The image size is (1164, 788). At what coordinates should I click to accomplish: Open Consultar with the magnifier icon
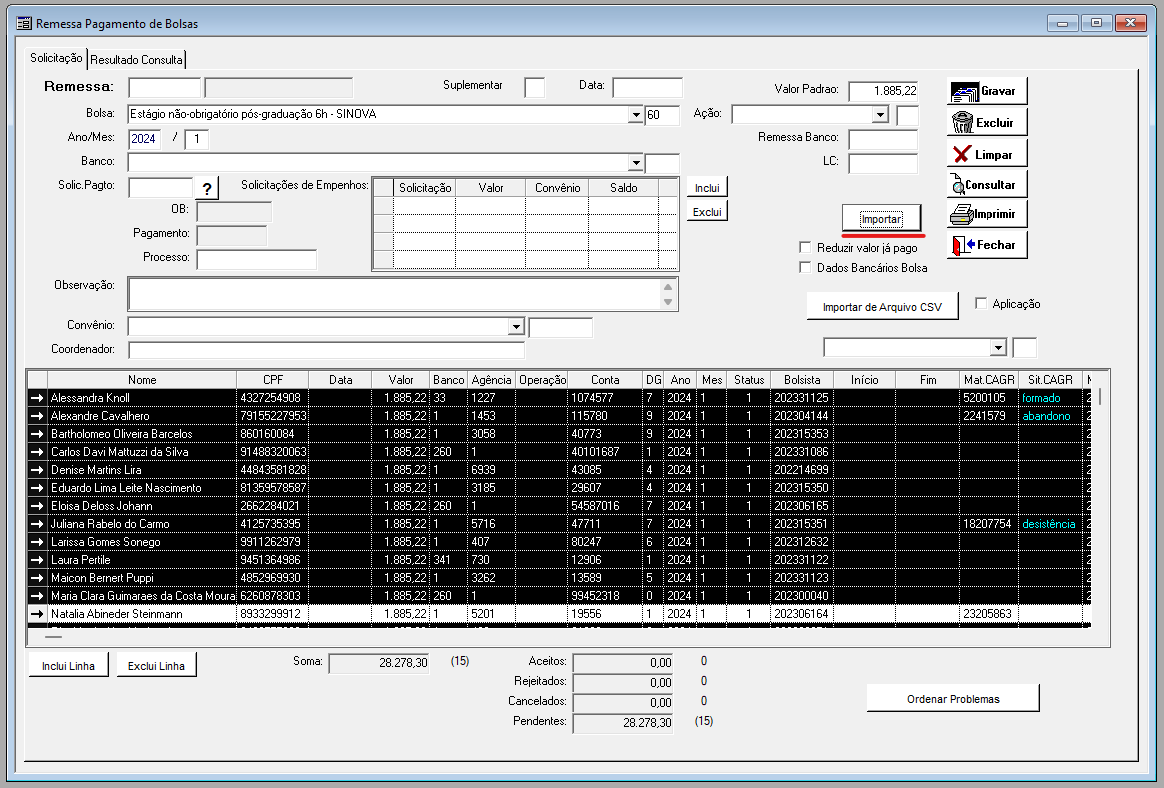point(986,185)
